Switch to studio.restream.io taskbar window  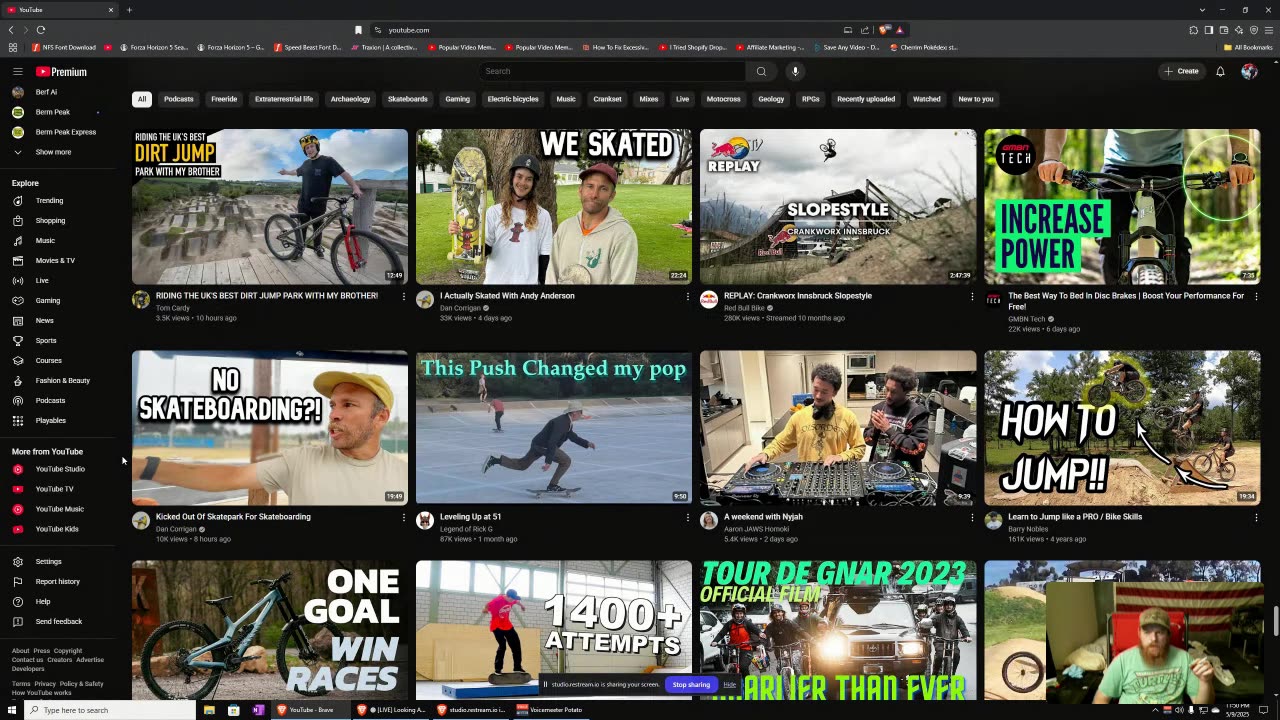point(471,710)
